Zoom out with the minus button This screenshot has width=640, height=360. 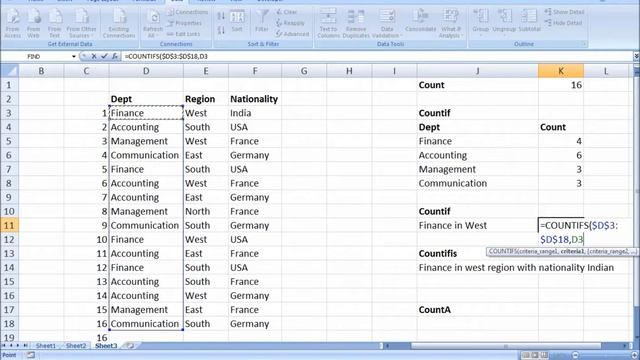click(x=575, y=355)
